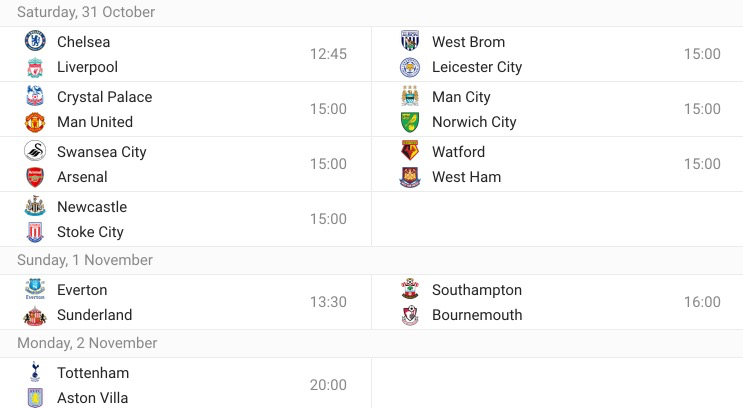This screenshot has width=743, height=408.
Task: Click the Chelsea club crest
Action: pyautogui.click(x=35, y=41)
